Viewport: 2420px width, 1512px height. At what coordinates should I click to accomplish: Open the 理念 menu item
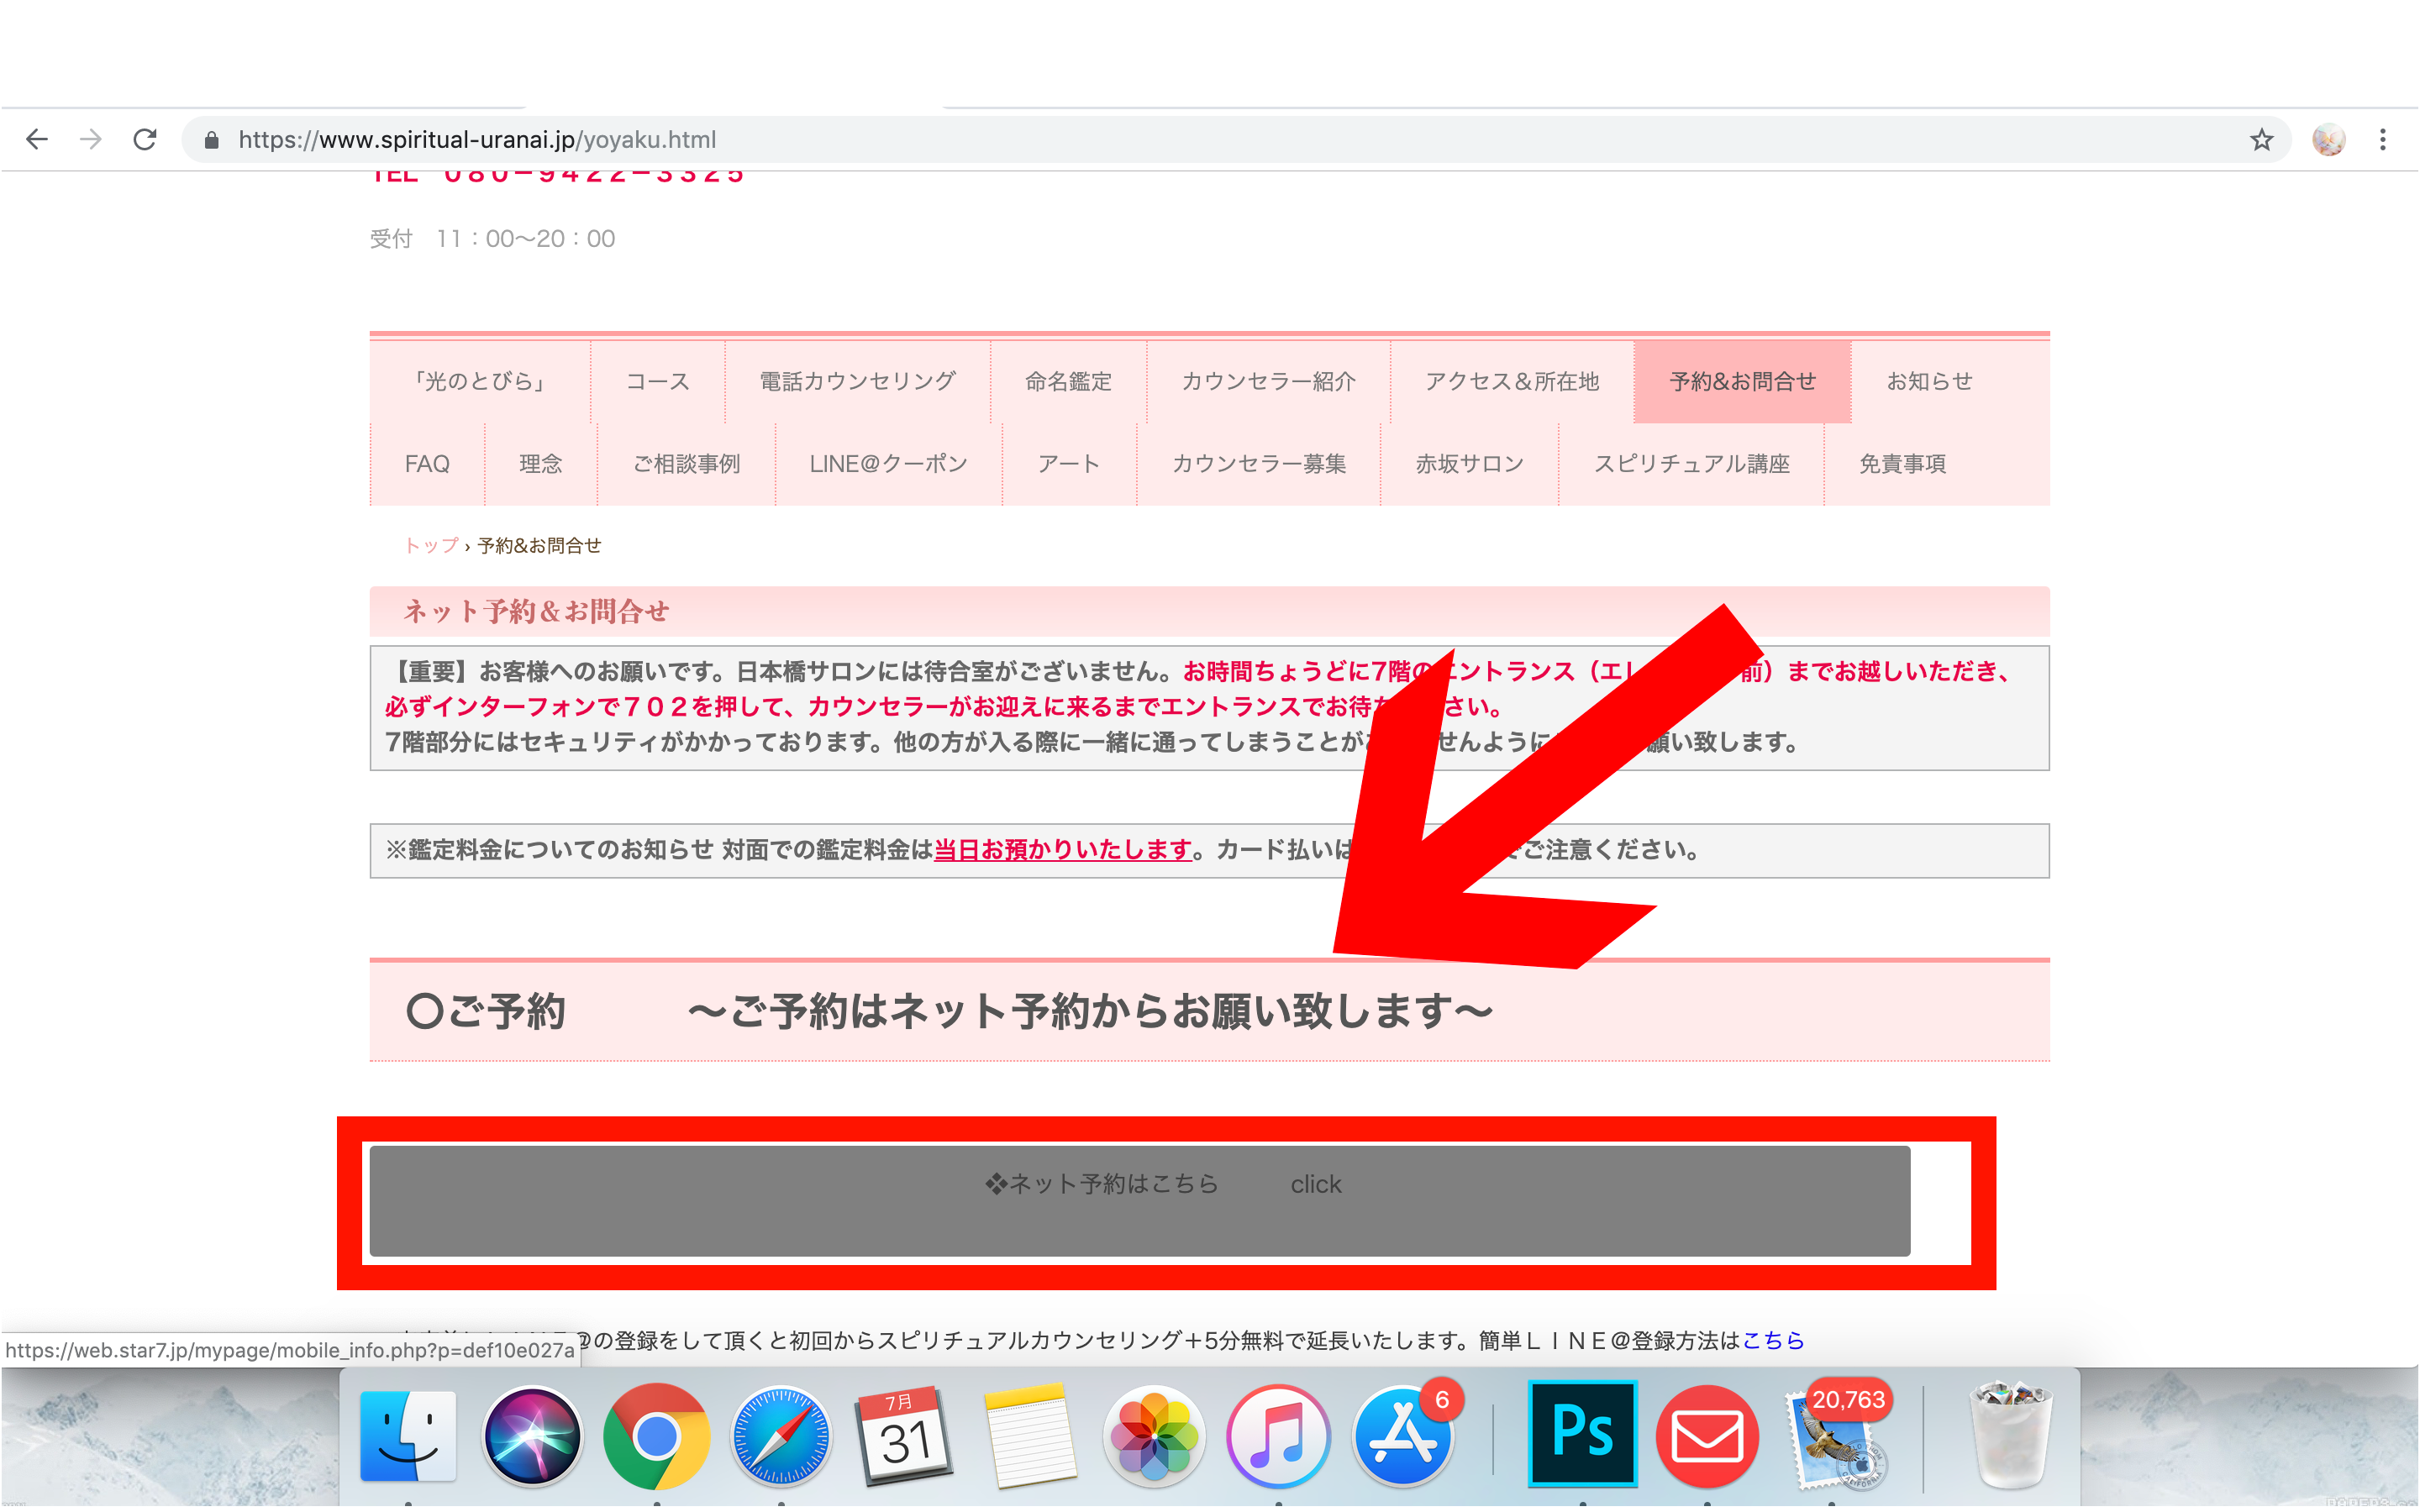click(x=541, y=465)
